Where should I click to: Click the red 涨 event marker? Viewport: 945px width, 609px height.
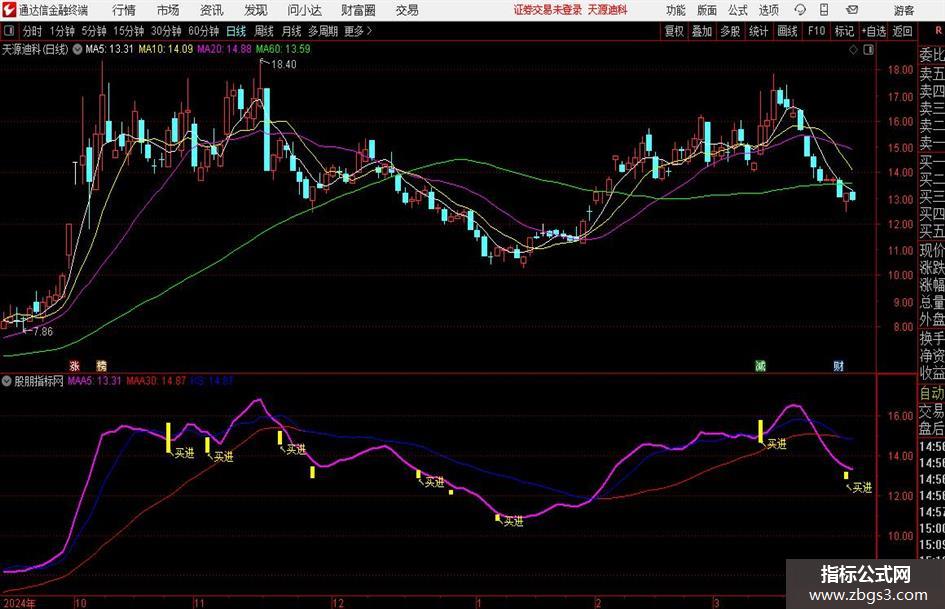[75, 365]
